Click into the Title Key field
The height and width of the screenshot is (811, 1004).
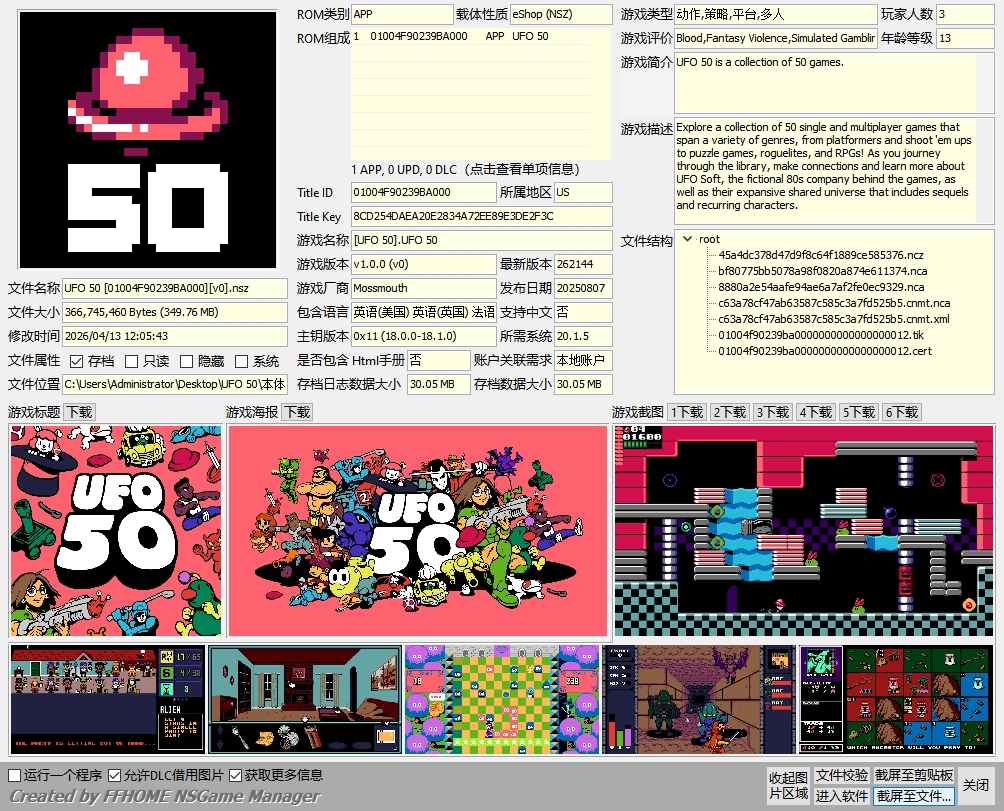[481, 216]
